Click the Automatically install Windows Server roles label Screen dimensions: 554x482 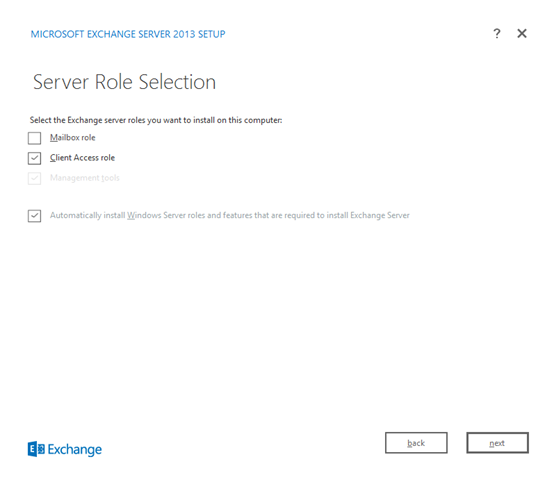(230, 215)
